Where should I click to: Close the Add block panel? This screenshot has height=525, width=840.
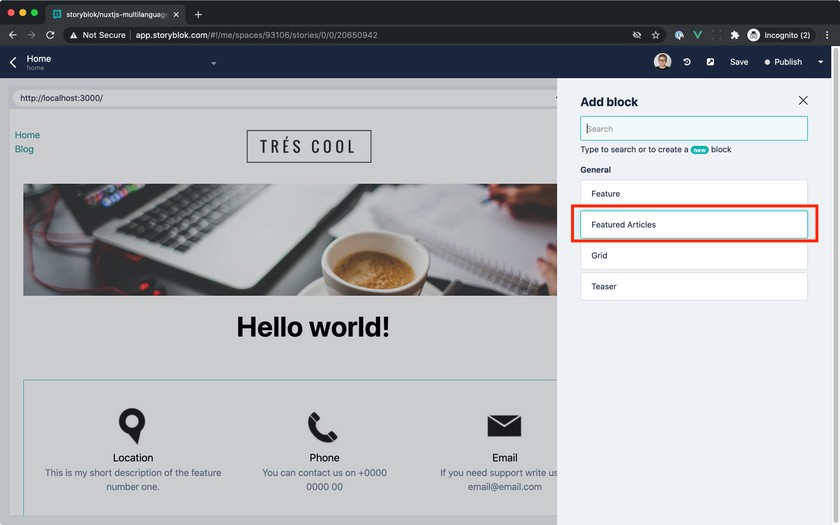(x=803, y=101)
